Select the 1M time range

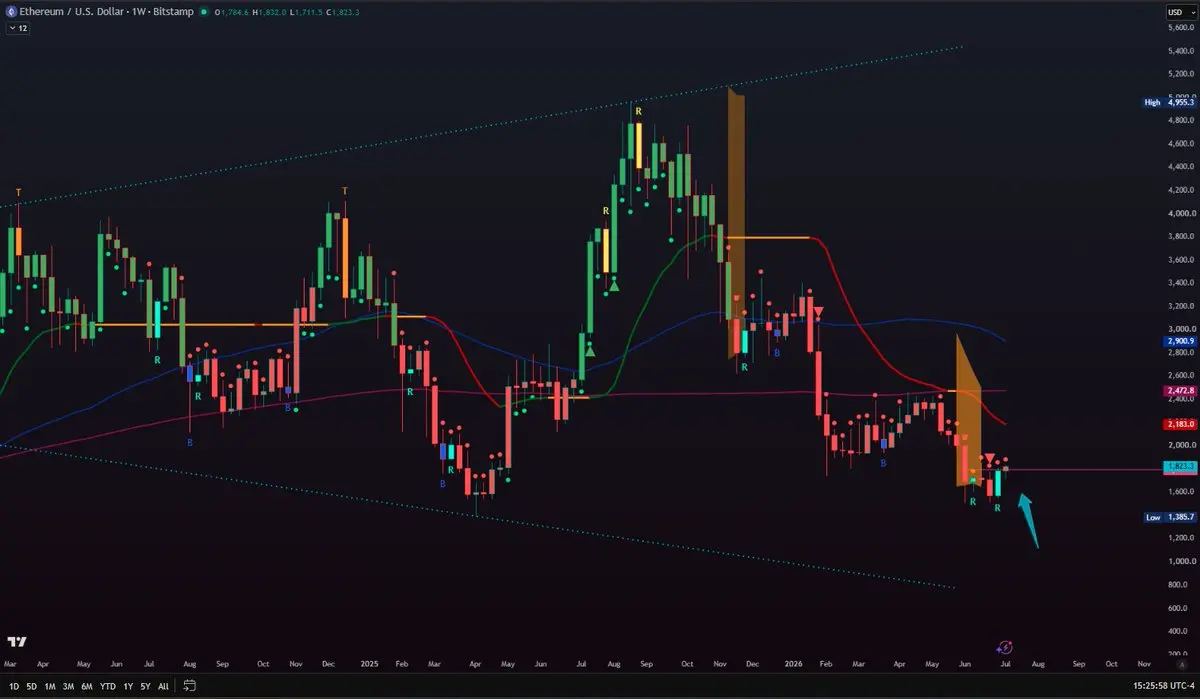(x=50, y=686)
